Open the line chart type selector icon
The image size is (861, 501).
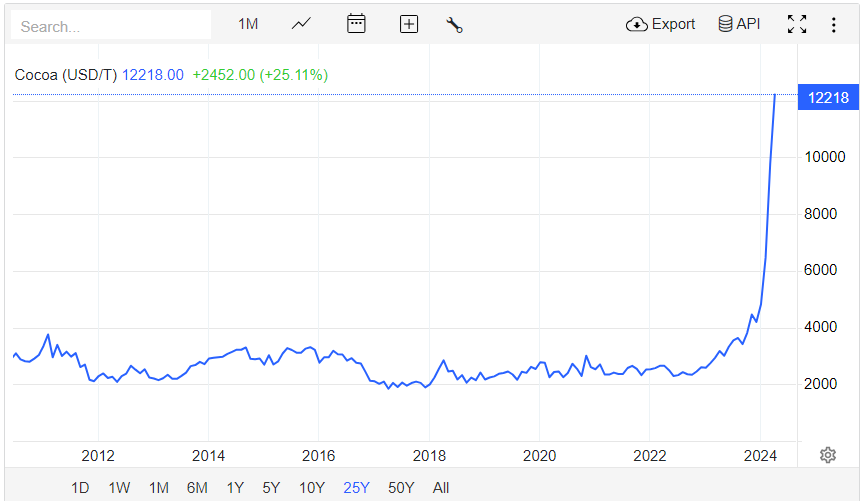pyautogui.click(x=301, y=24)
